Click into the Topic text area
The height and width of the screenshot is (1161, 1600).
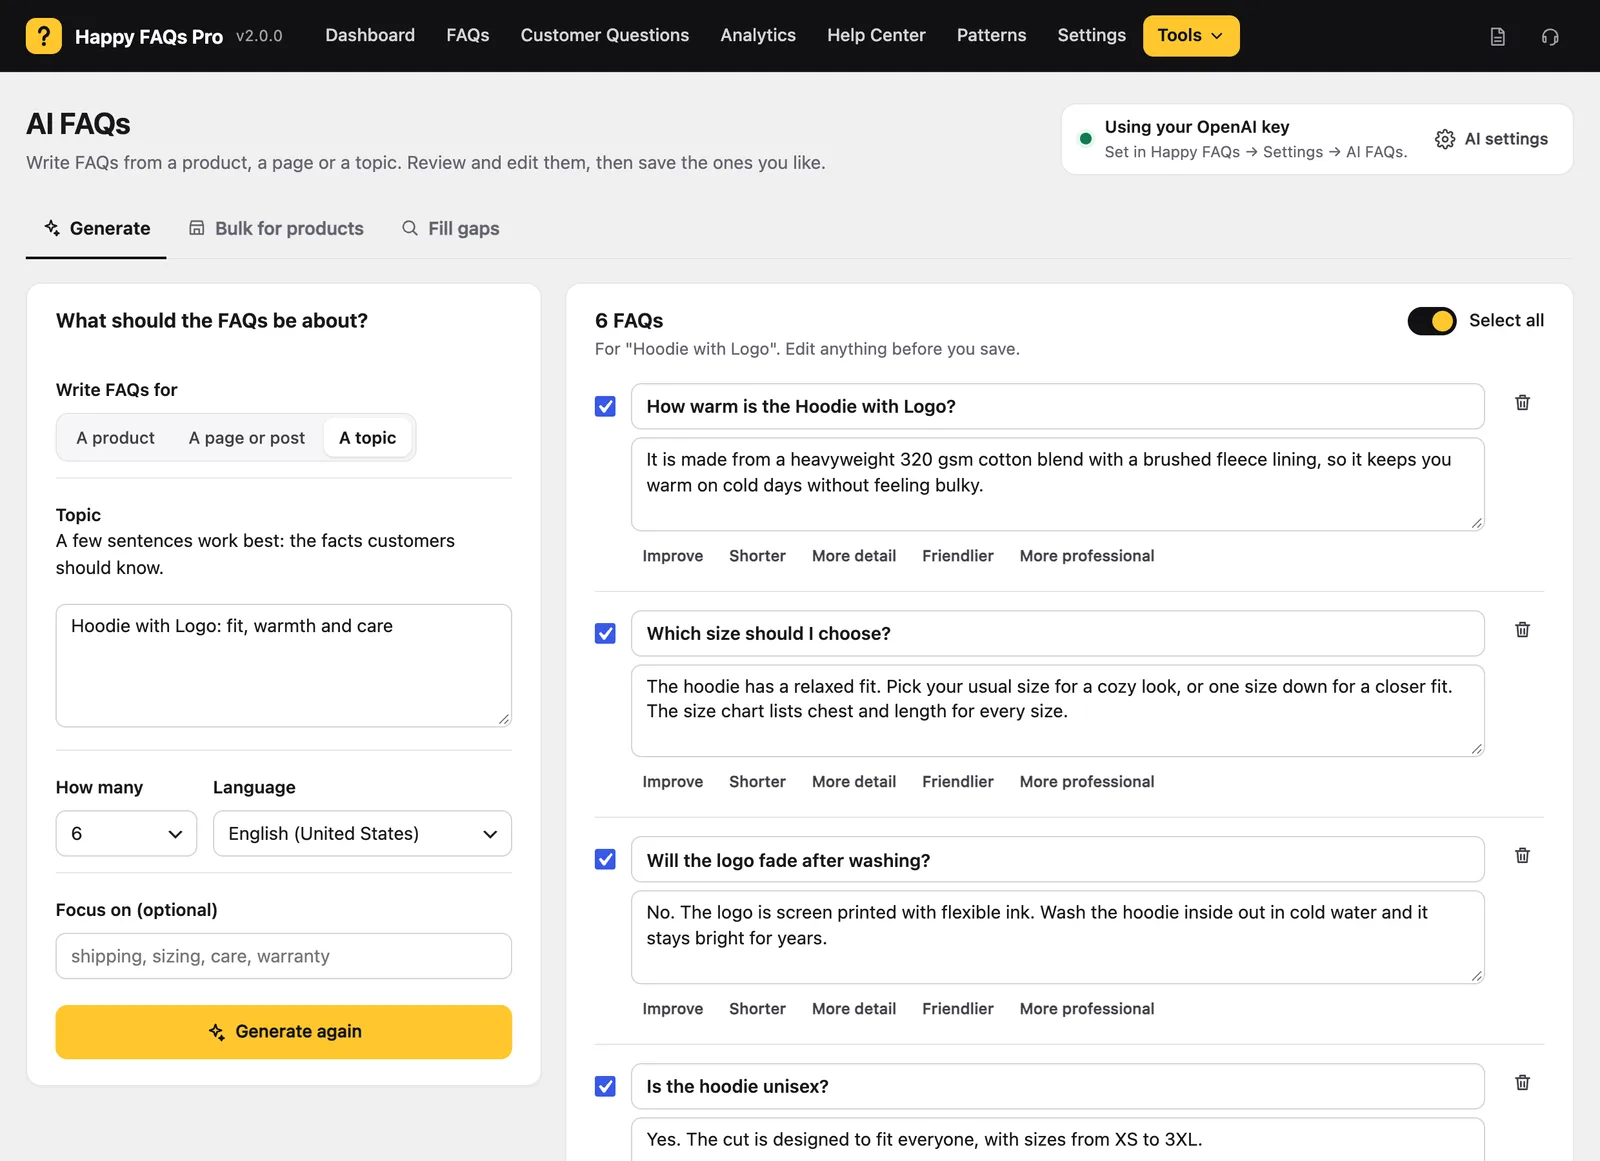(x=284, y=666)
